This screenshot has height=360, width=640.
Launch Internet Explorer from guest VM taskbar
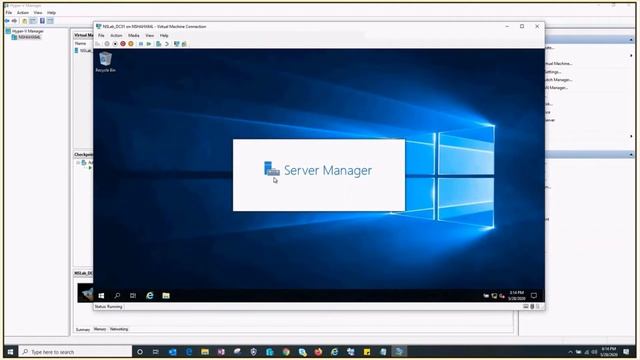(150, 296)
